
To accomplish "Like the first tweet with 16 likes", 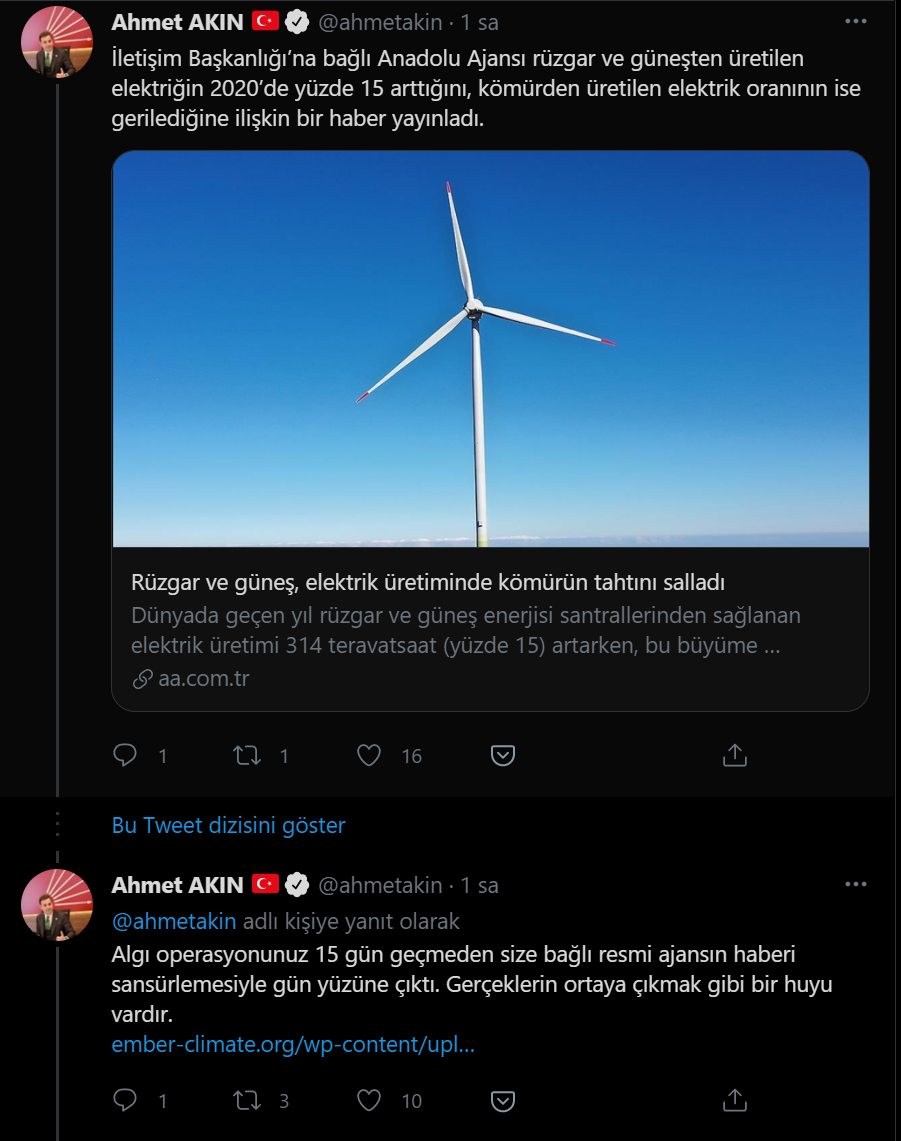I will 369,755.
